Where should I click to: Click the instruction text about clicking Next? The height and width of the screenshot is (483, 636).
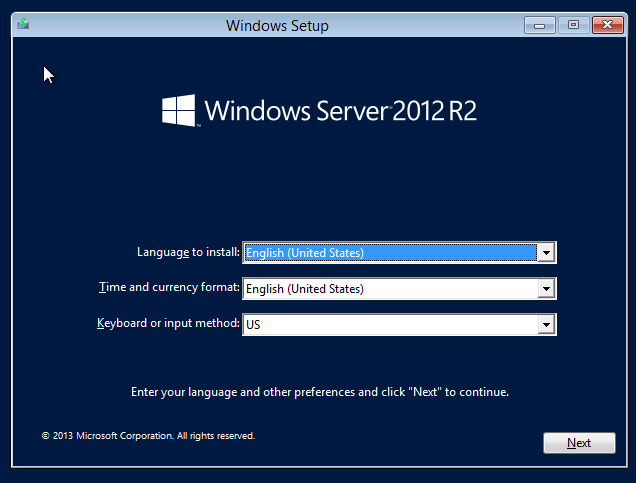point(320,392)
